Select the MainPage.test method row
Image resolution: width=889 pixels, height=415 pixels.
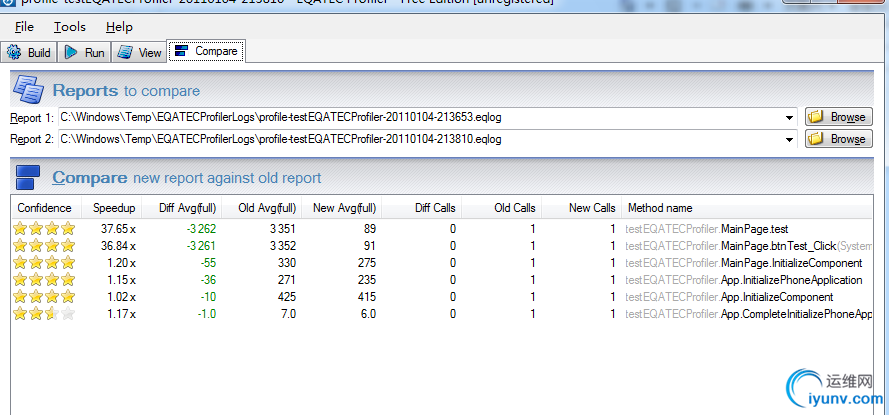(442, 229)
